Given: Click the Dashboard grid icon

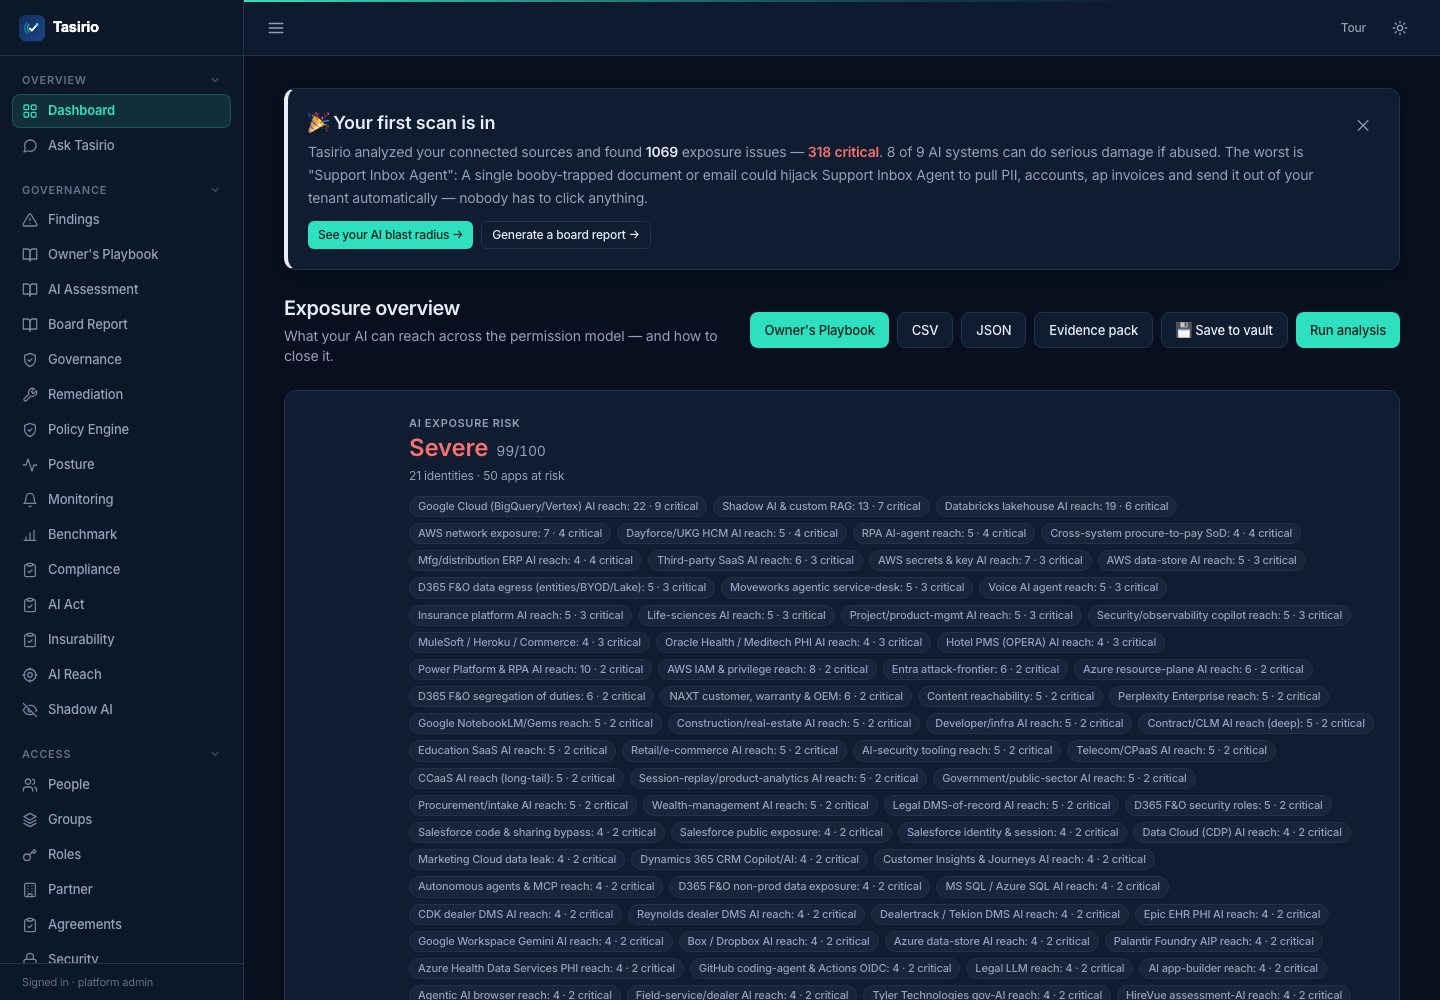Looking at the screenshot, I should [30, 111].
